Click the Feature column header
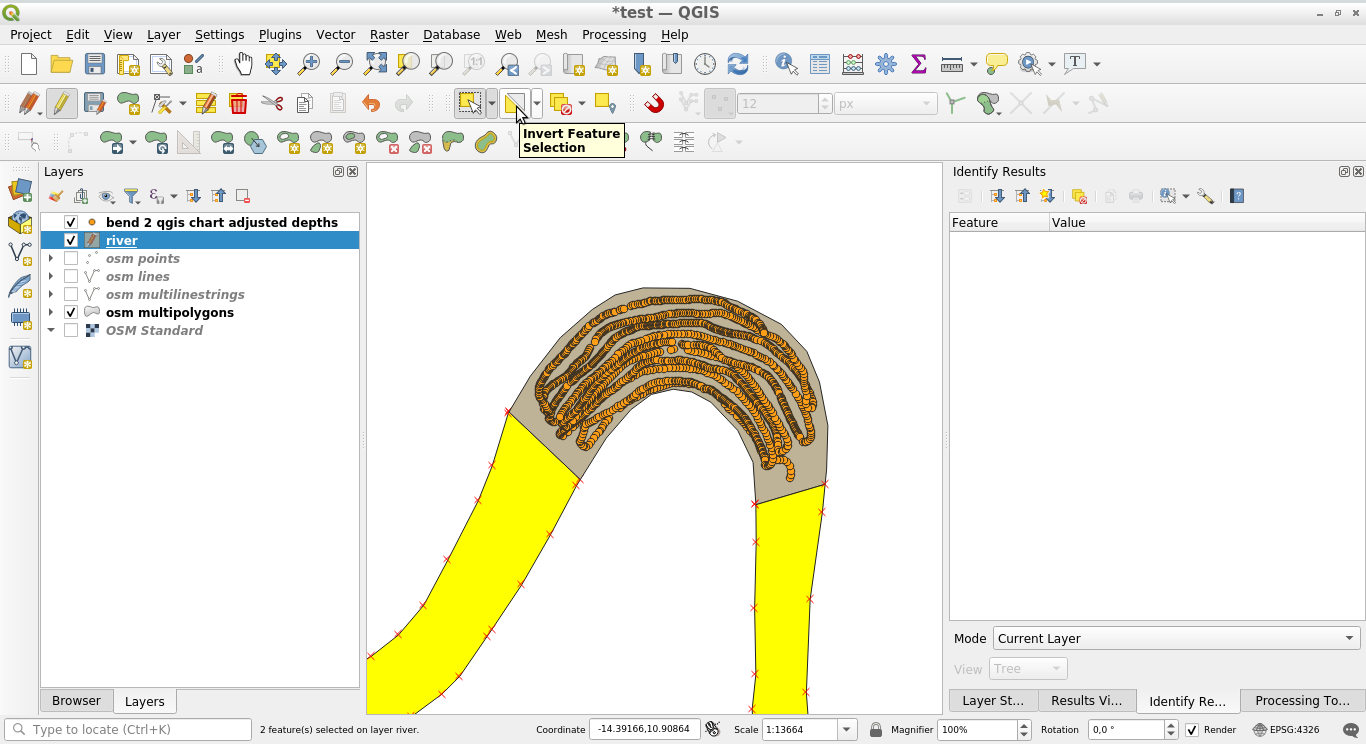This screenshot has height=744, width=1366. [999, 222]
